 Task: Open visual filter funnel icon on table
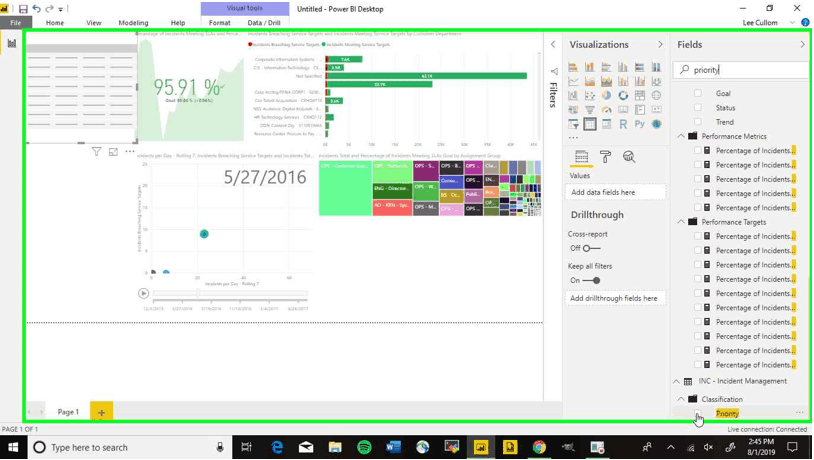tap(97, 152)
